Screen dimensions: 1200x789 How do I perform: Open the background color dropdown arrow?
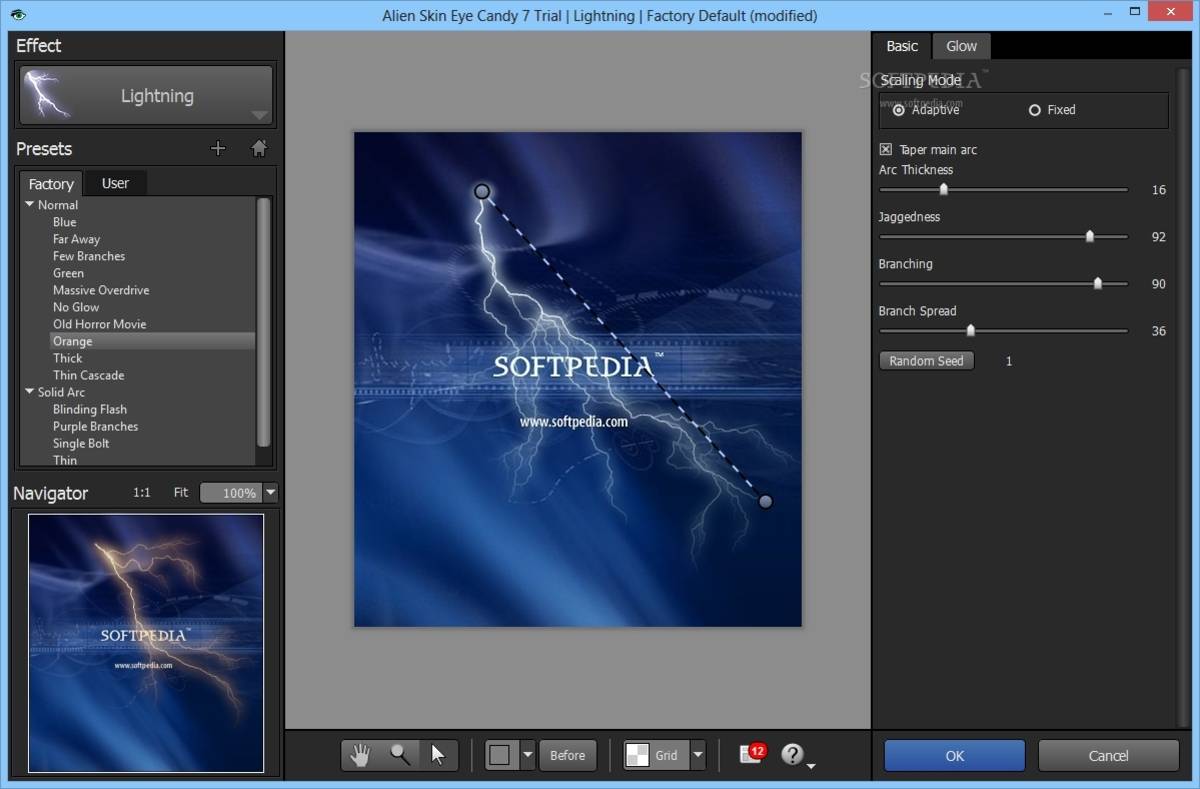click(x=527, y=755)
